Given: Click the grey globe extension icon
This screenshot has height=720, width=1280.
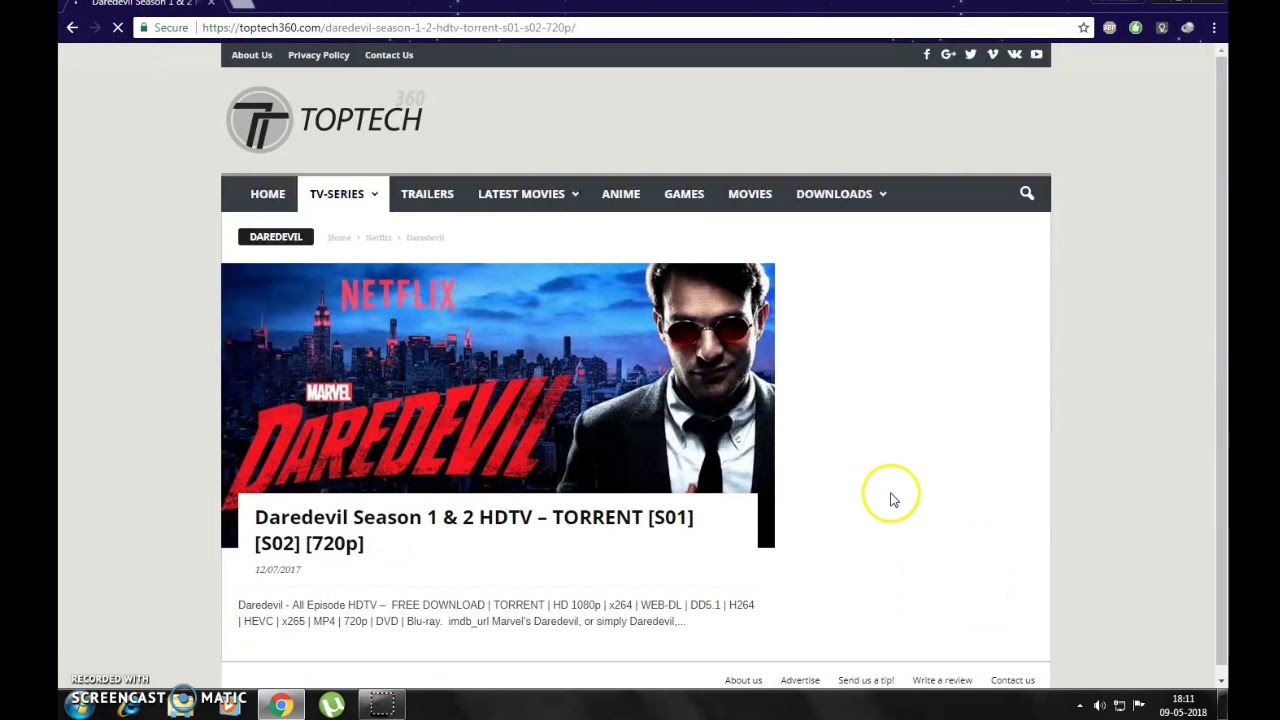Looking at the screenshot, I should (x=1187, y=28).
